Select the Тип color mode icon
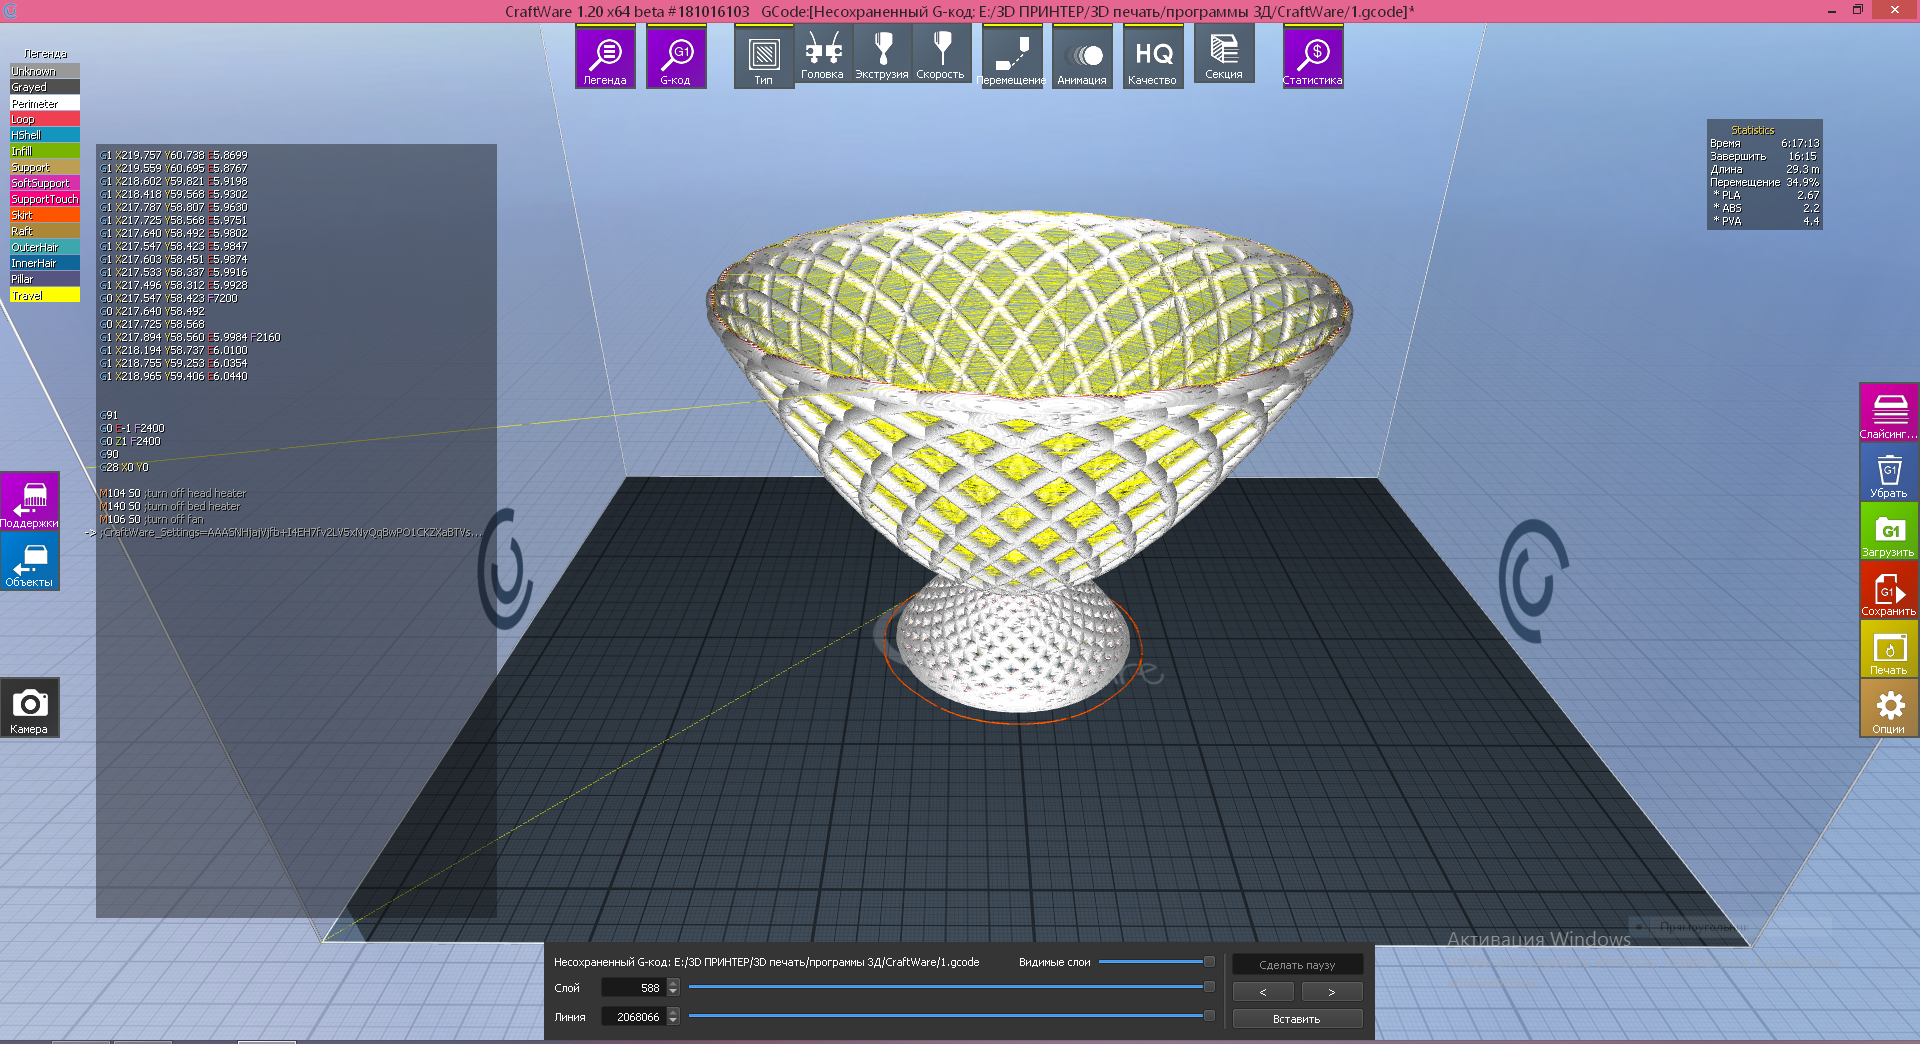Image resolution: width=1920 pixels, height=1044 pixels. pyautogui.click(x=764, y=58)
